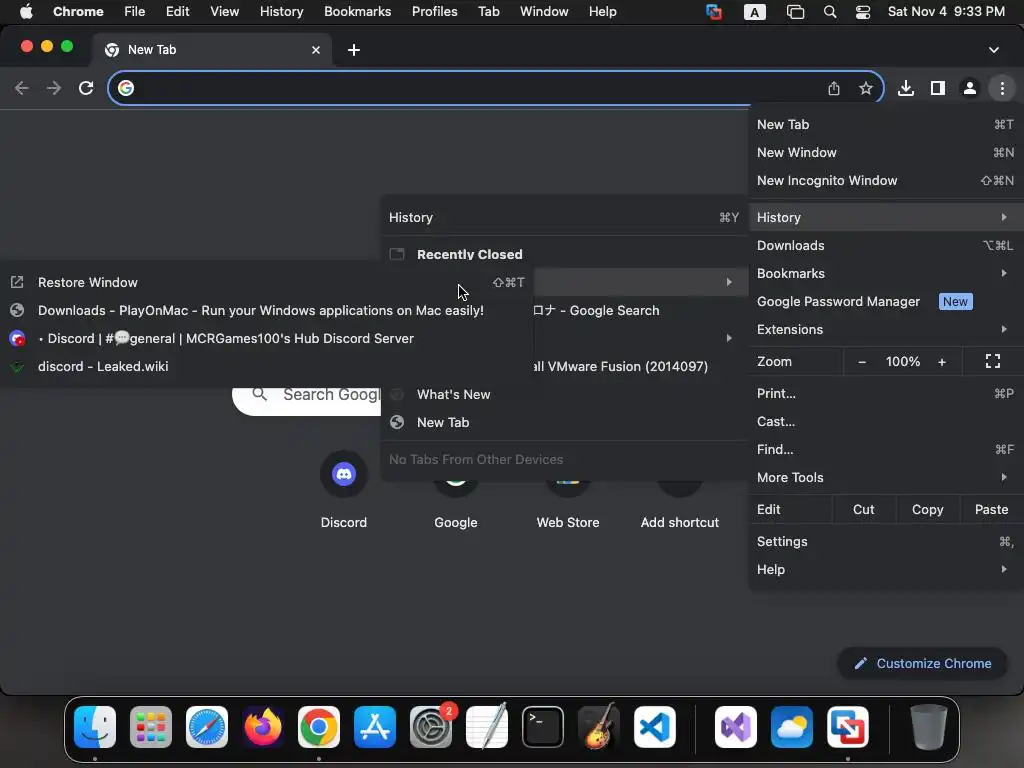This screenshot has width=1024, height=768.
Task: Expand the Help submenu in Chrome menu
Action: pyautogui.click(x=885, y=569)
